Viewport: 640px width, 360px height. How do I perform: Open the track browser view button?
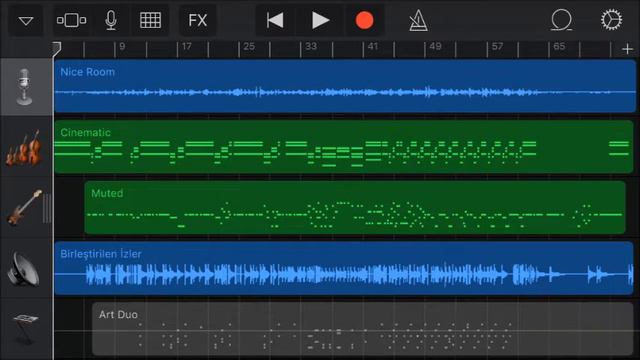[x=71, y=20]
